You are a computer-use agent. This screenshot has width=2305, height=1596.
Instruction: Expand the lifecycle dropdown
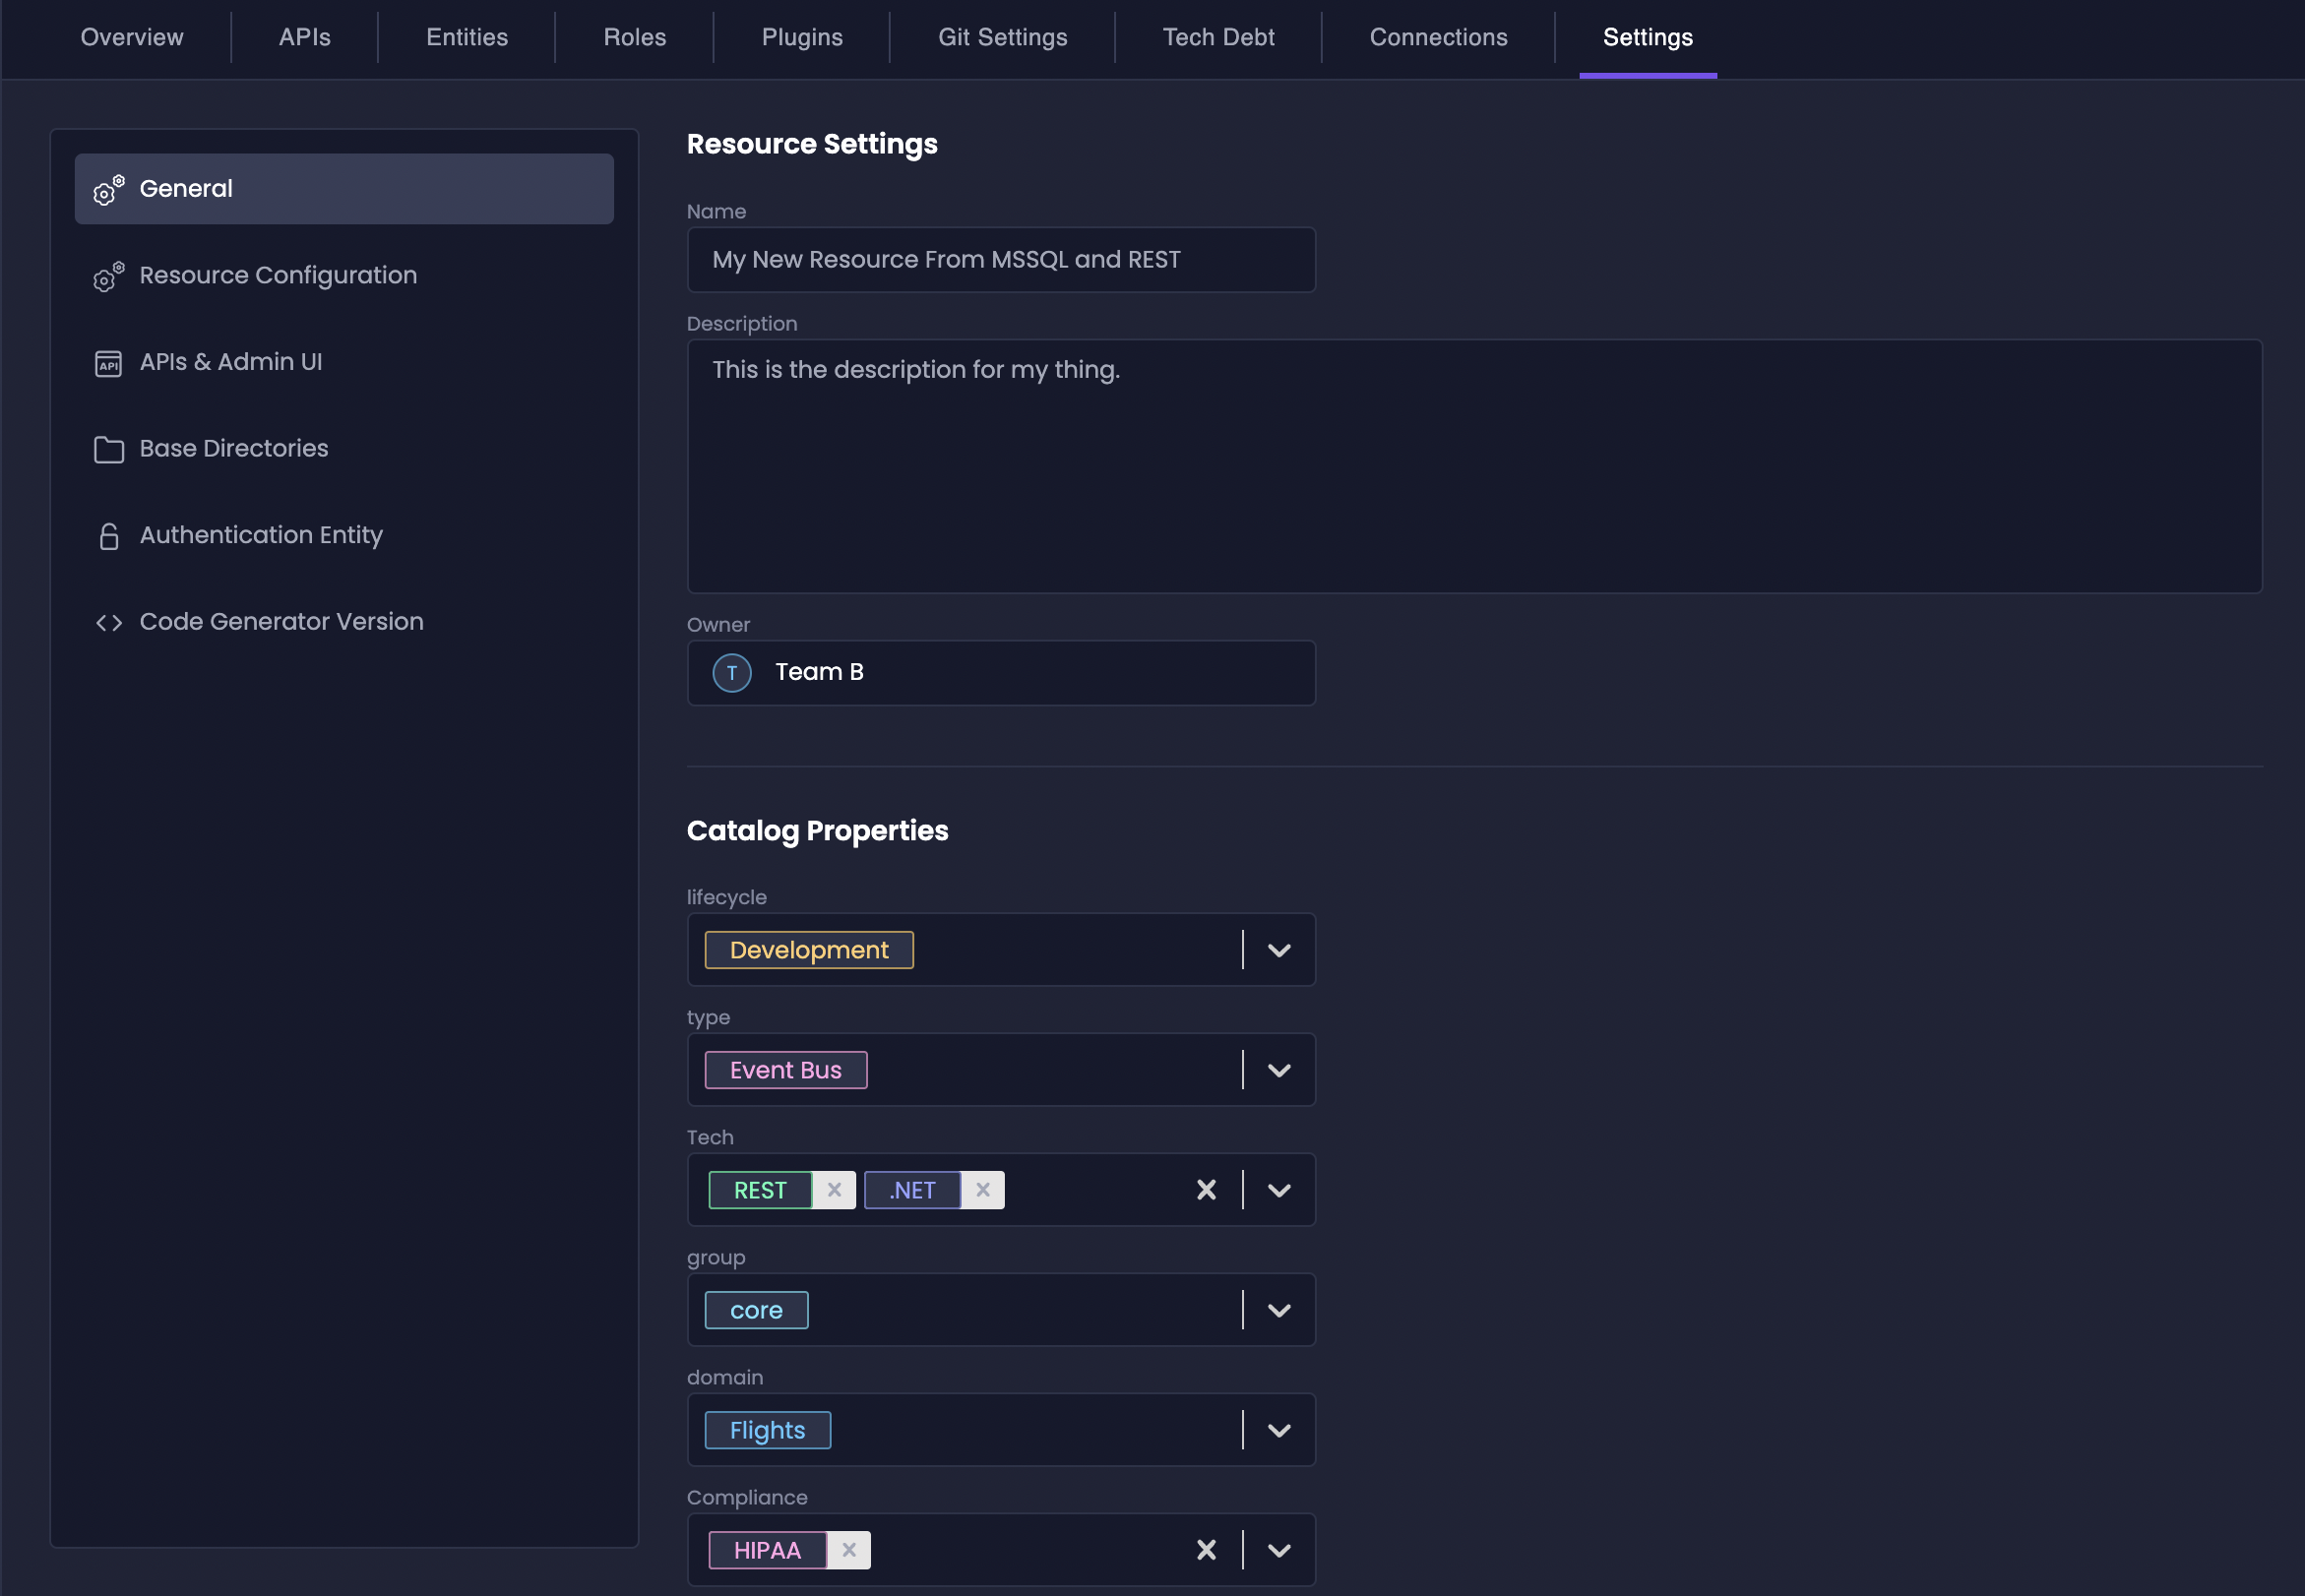tap(1278, 950)
